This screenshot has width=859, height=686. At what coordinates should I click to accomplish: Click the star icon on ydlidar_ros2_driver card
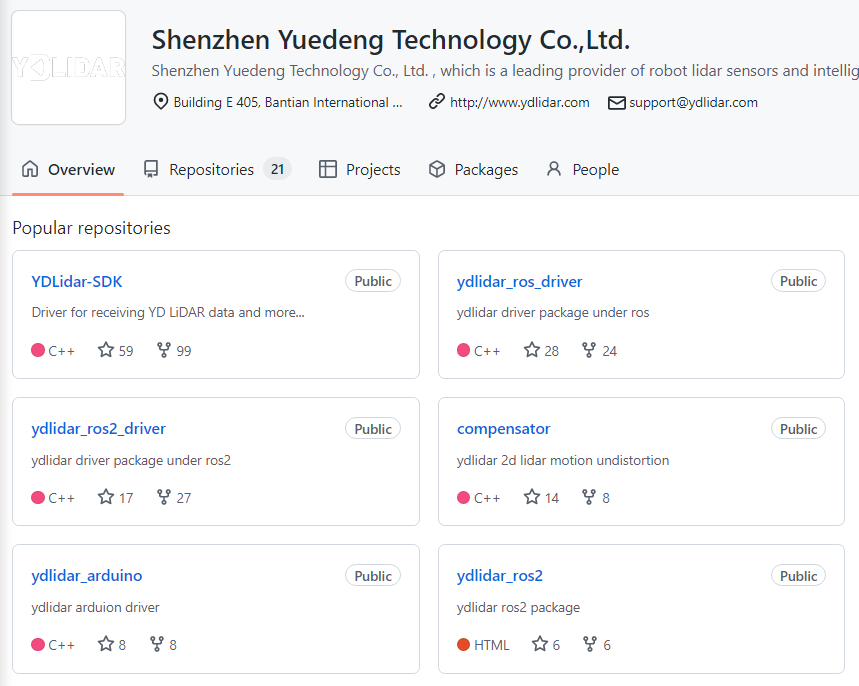106,497
